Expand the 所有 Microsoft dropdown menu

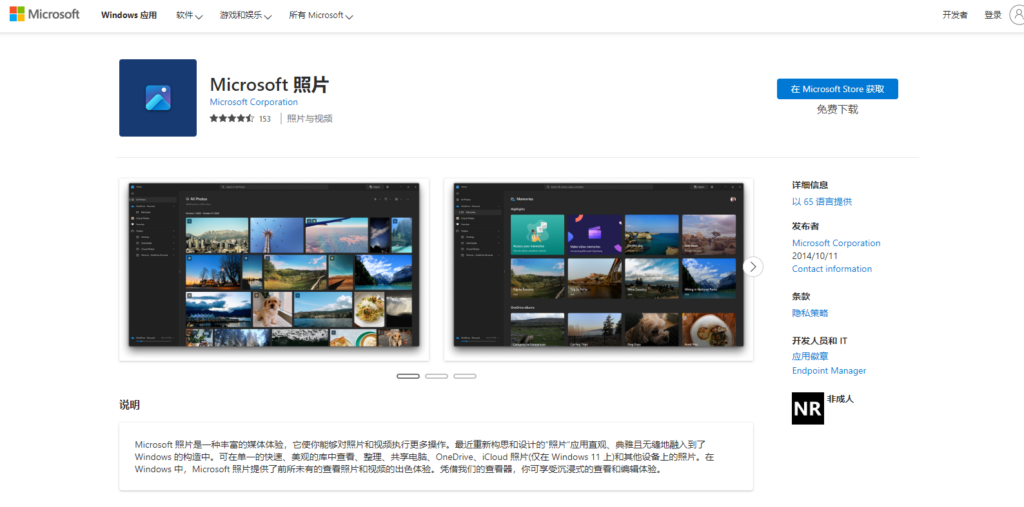tap(321, 15)
